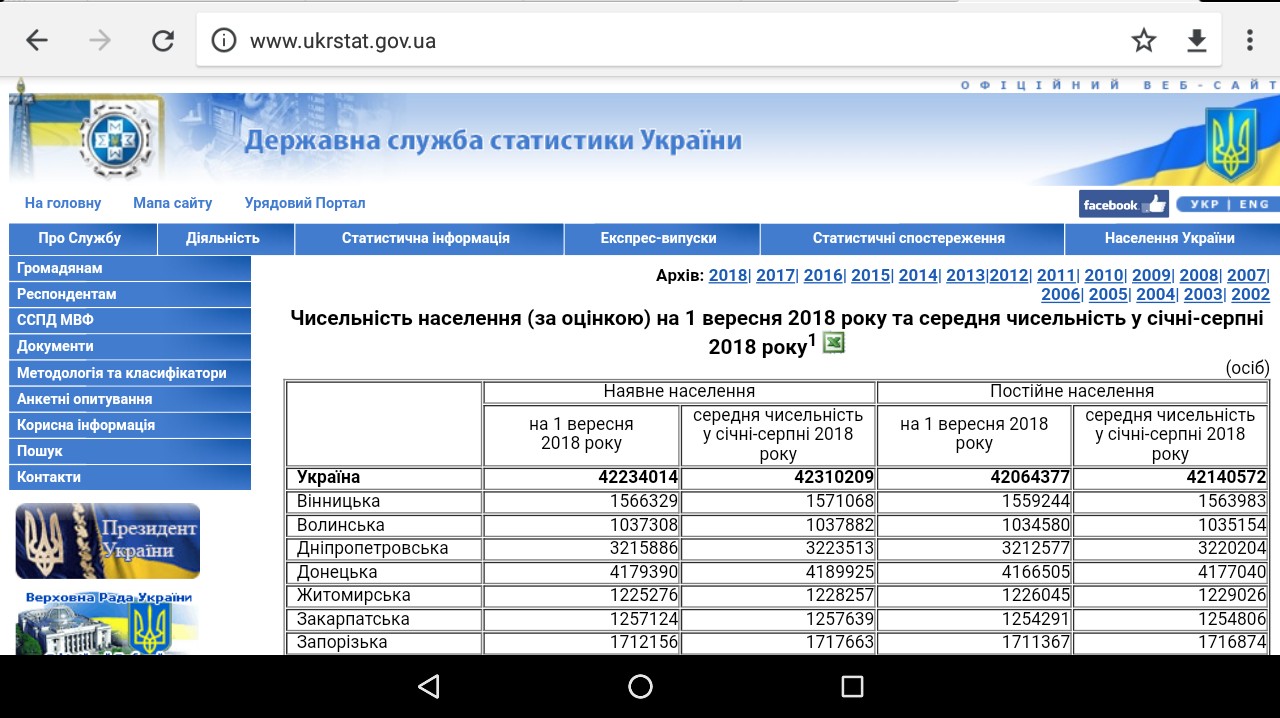Tap the URL address field
The width and height of the screenshot is (1280, 718).
tap(660, 41)
